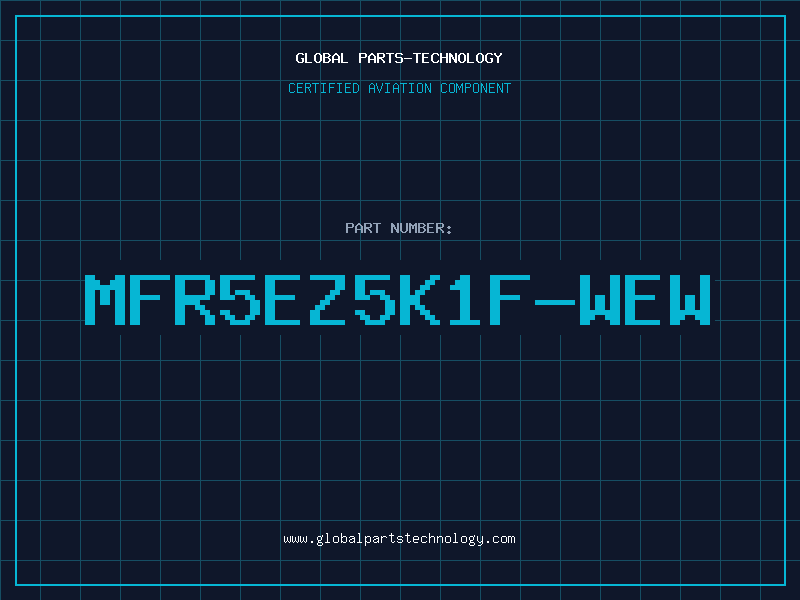800x600 pixels.
Task: Select the GLOBAL PARTS-TECHNOLOGY heading
Action: pyautogui.click(x=399, y=58)
